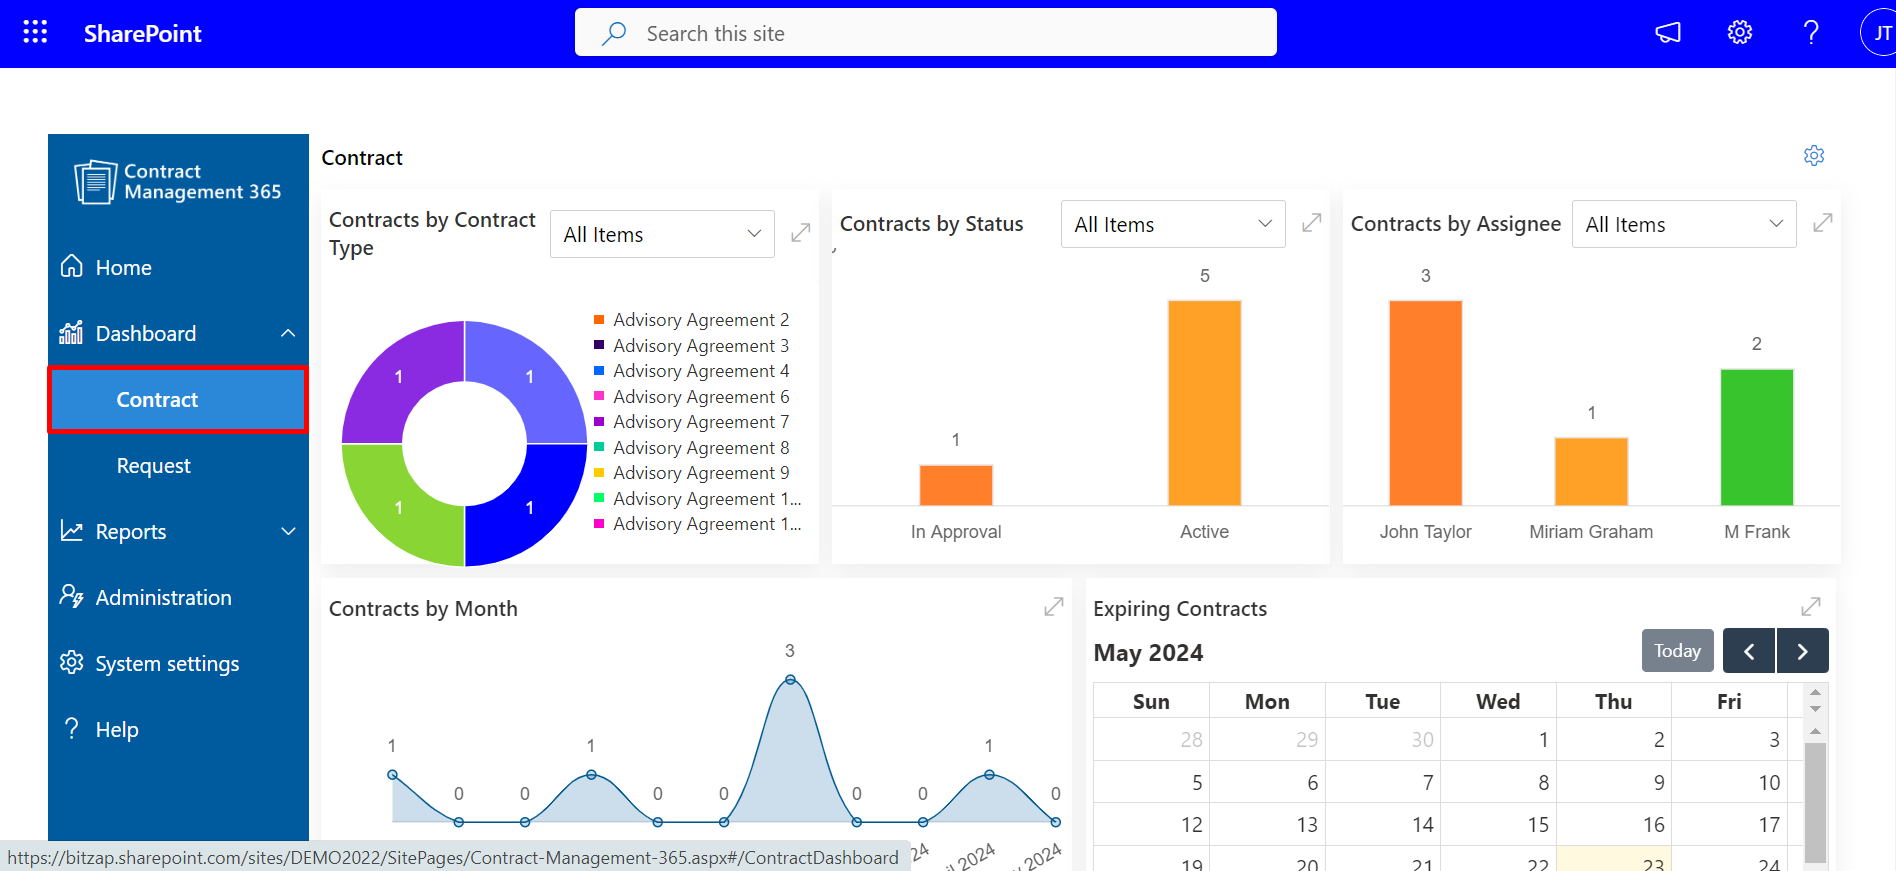The height and width of the screenshot is (871, 1896).
Task: Click orange Advisory Agreement 2 legend swatch
Action: (599, 320)
